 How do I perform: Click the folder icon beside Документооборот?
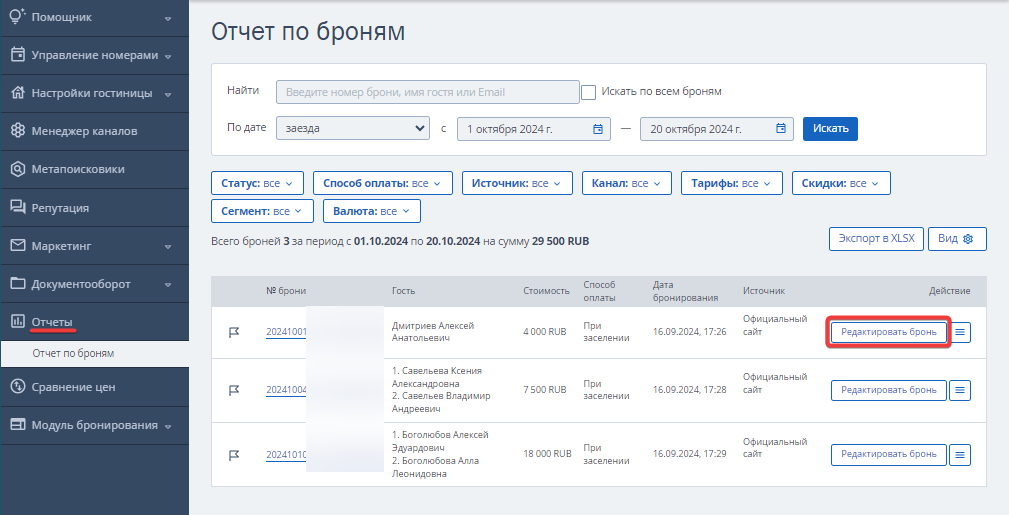18,283
